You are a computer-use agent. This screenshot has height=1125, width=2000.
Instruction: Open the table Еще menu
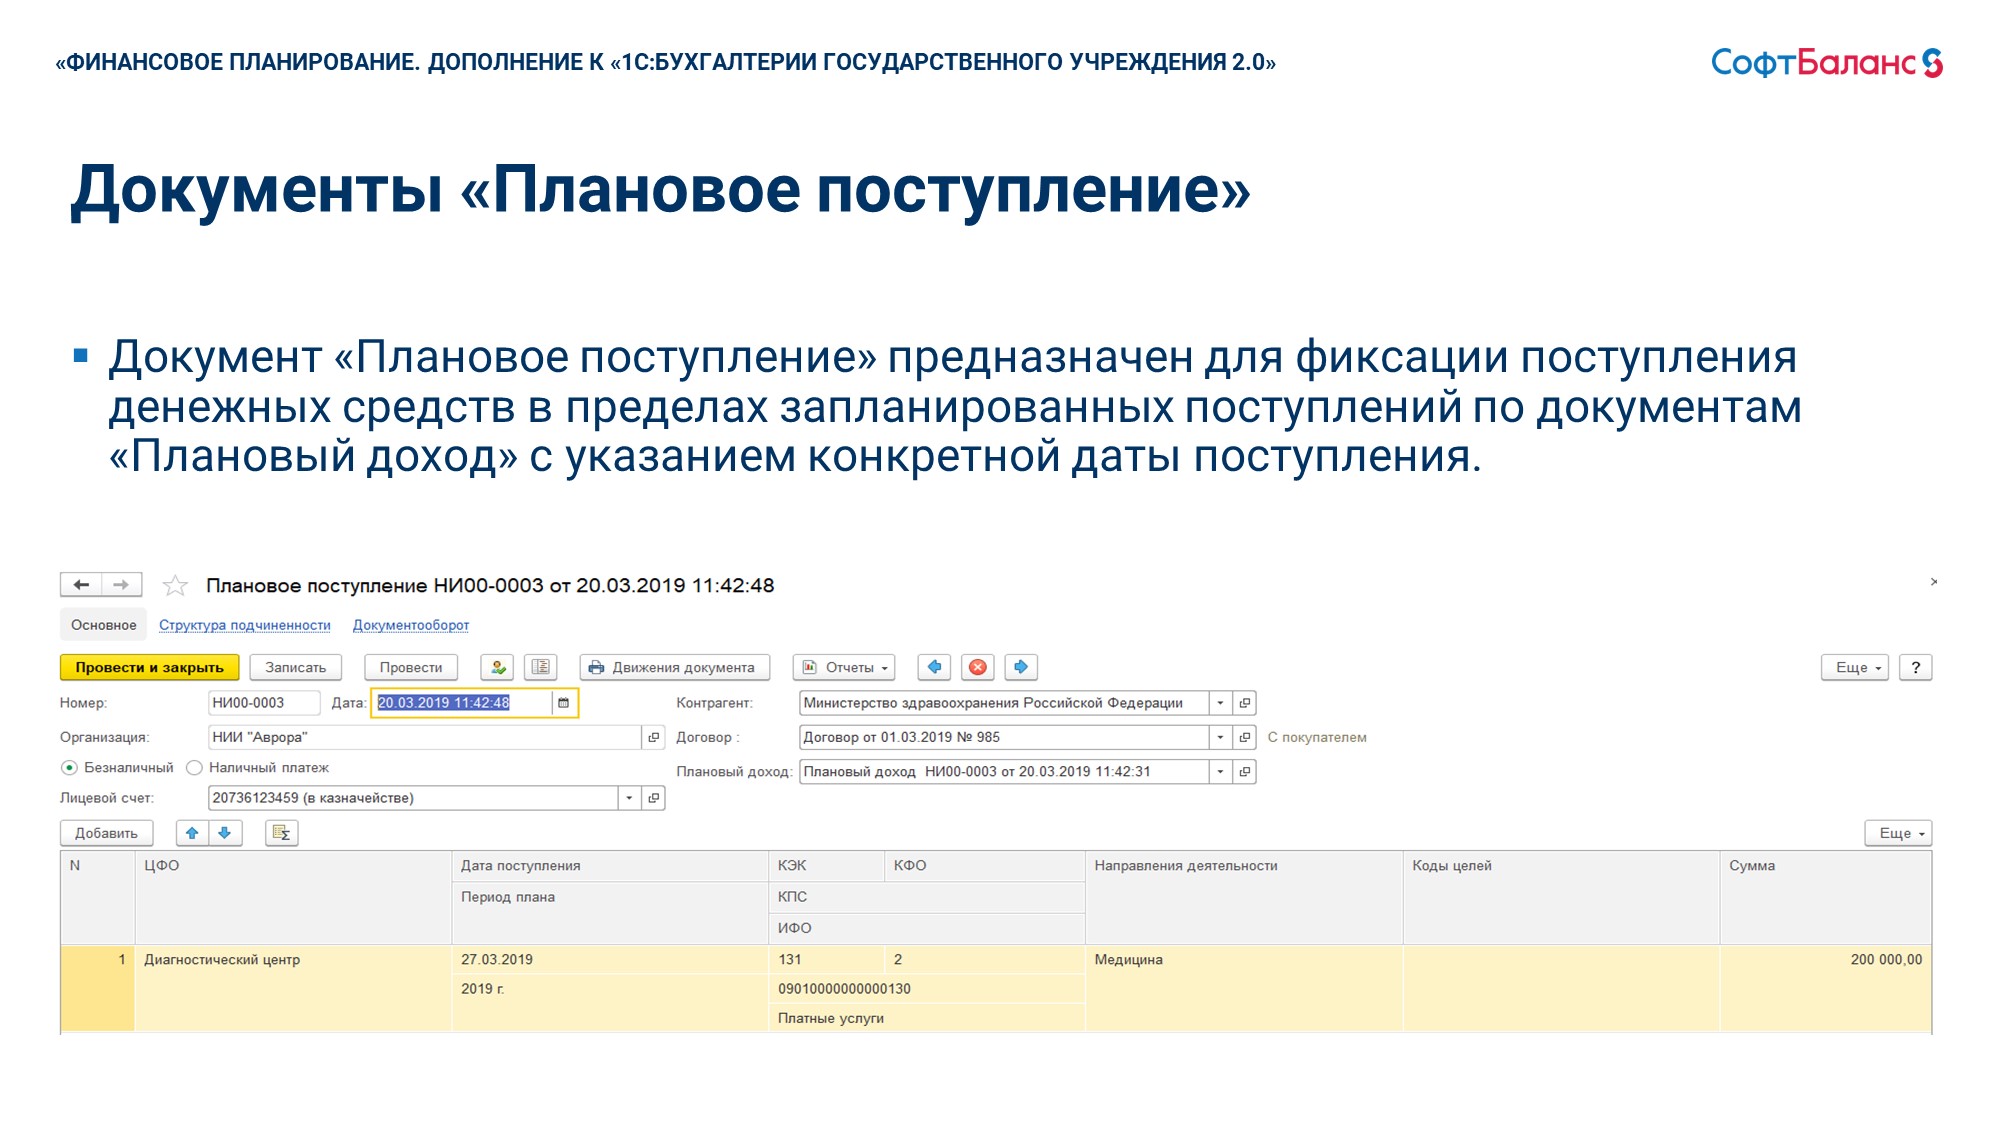pyautogui.click(x=1898, y=833)
